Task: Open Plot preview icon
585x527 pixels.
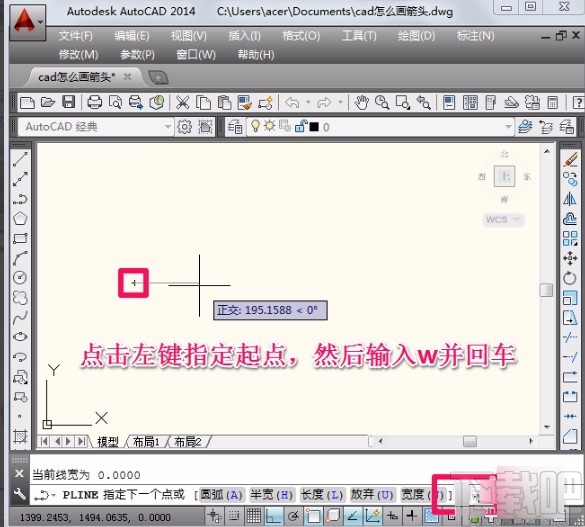Action: click(115, 102)
